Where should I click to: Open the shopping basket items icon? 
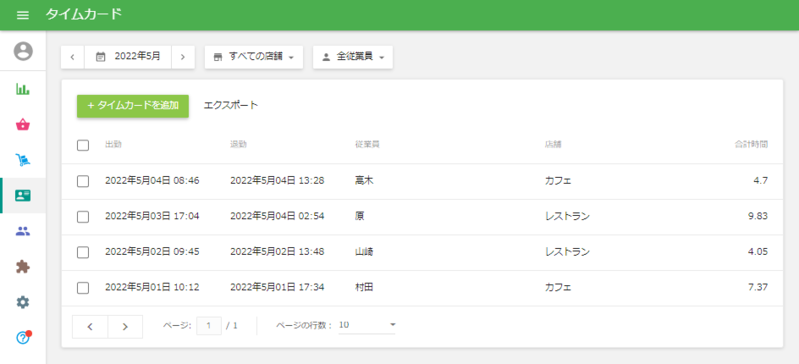point(23,125)
